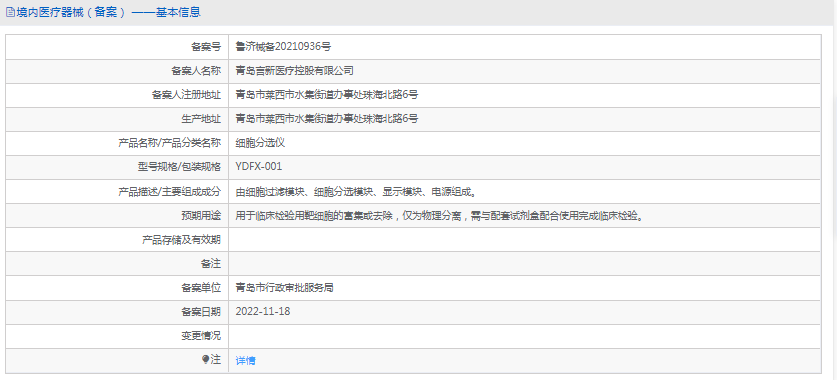Click the 备案号 row label
The height and width of the screenshot is (380, 837).
click(206, 46)
